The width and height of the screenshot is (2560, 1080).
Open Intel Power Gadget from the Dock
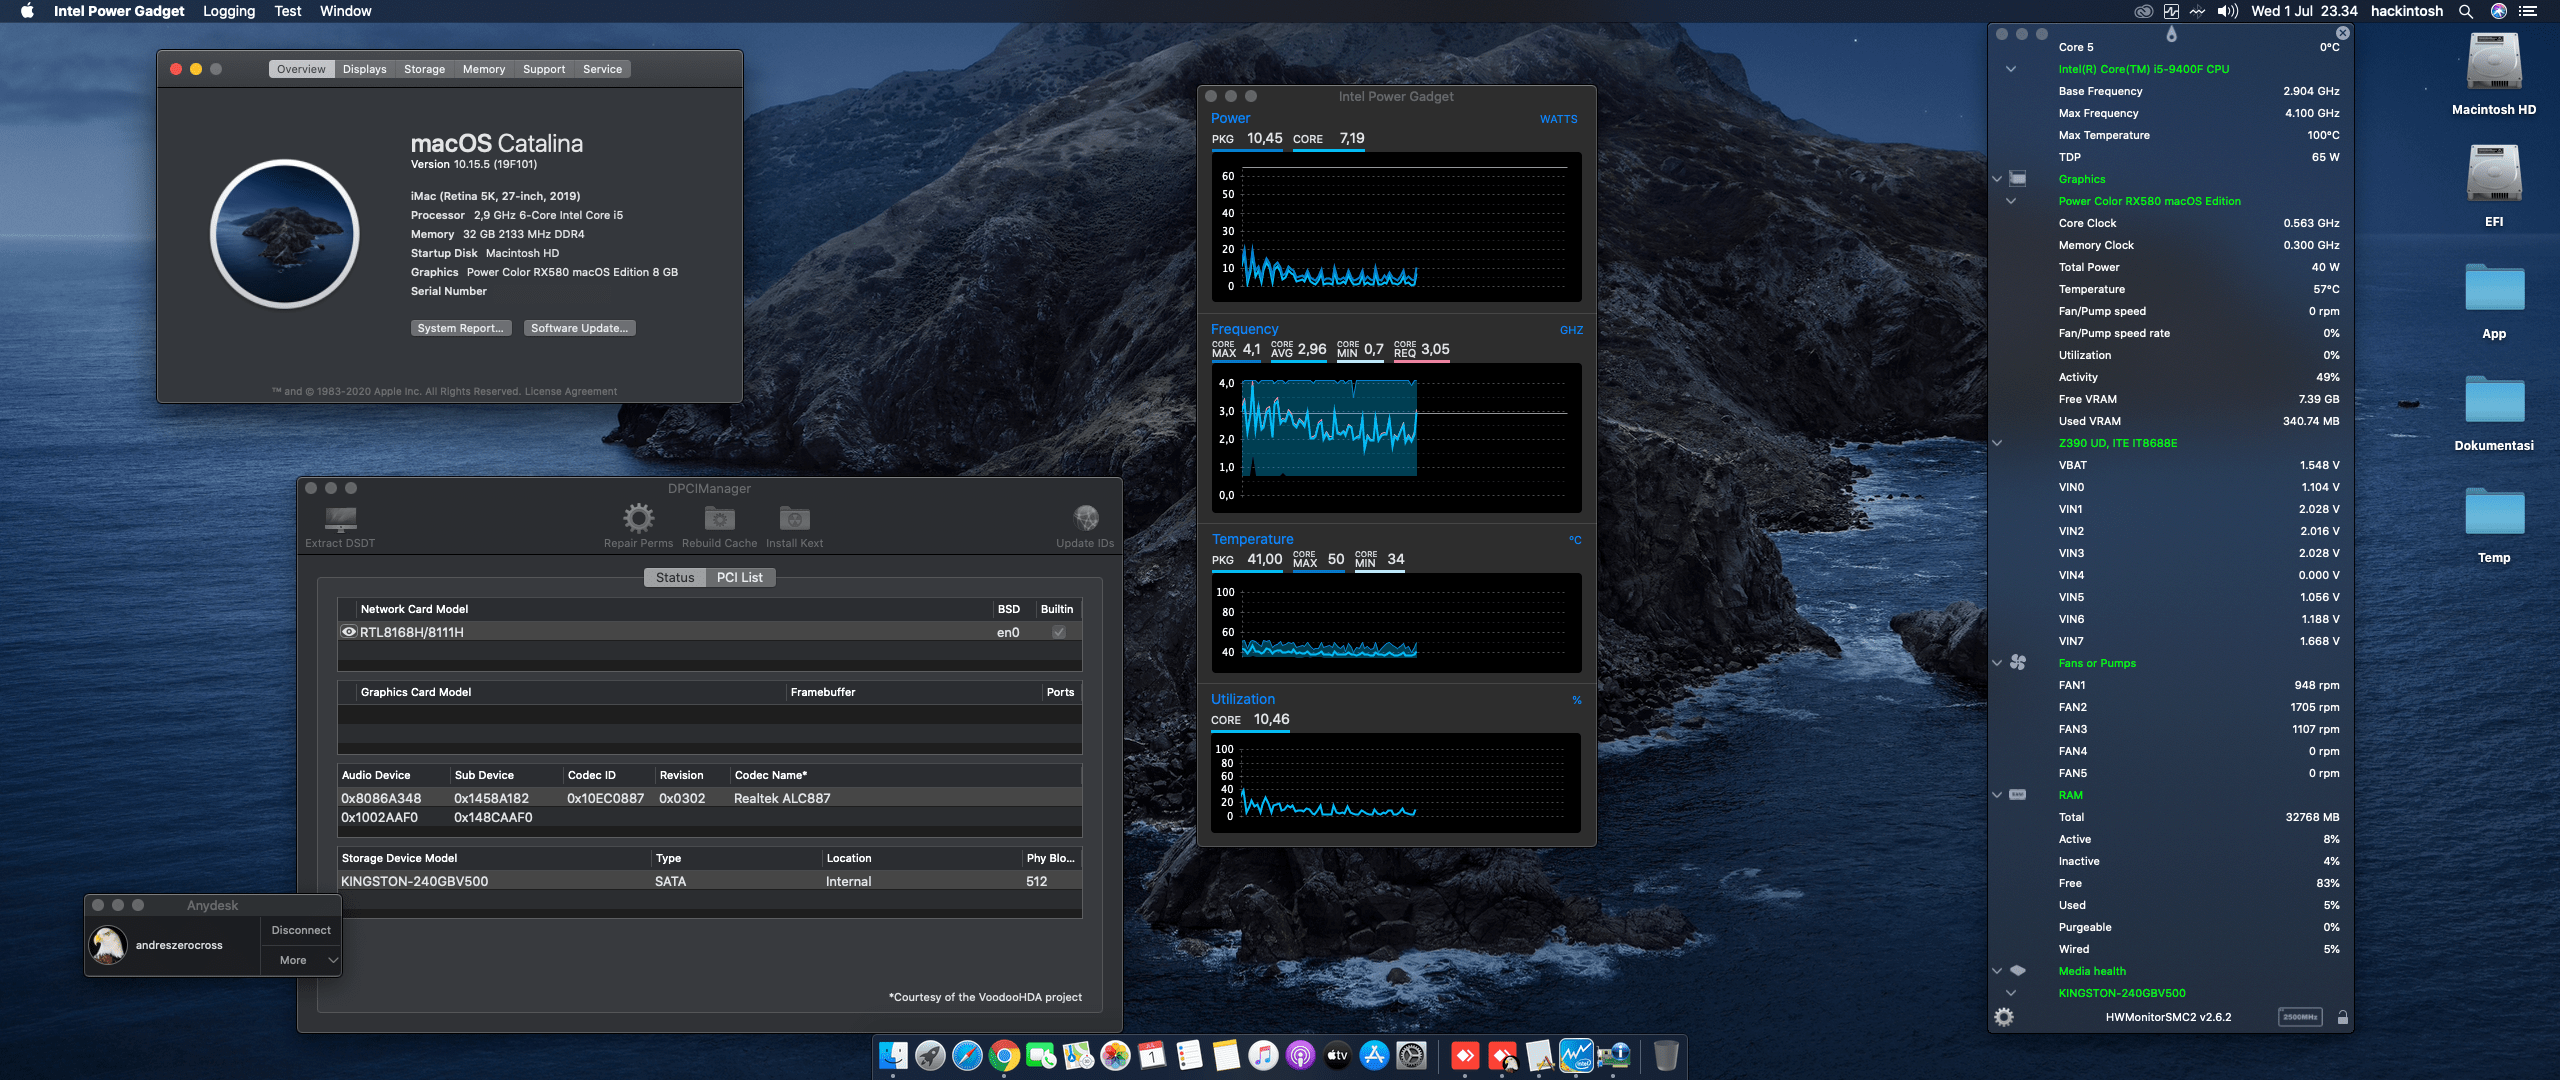coord(1579,1055)
